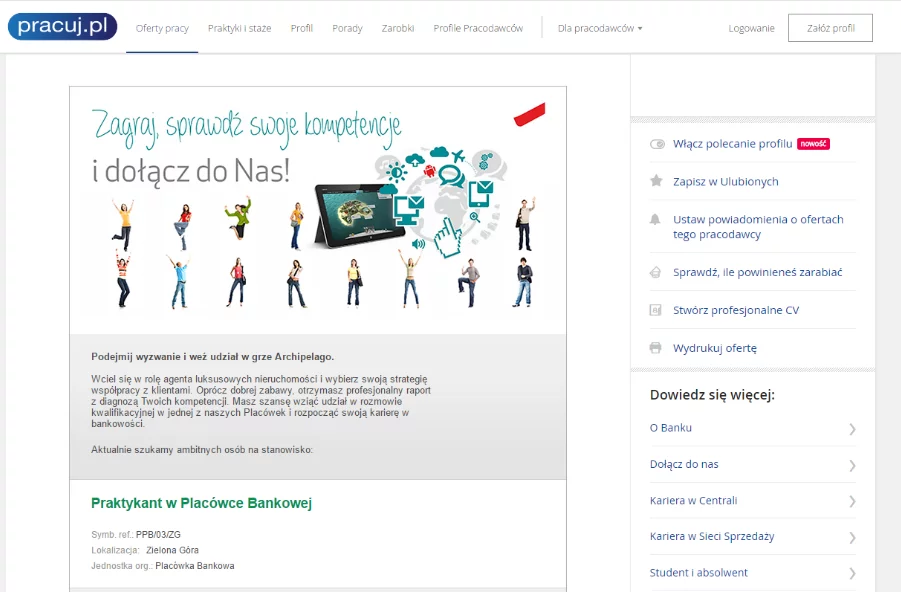Click the 'Student i absolwent' link
Image resolution: width=901 pixels, height=592 pixels.
698,573
